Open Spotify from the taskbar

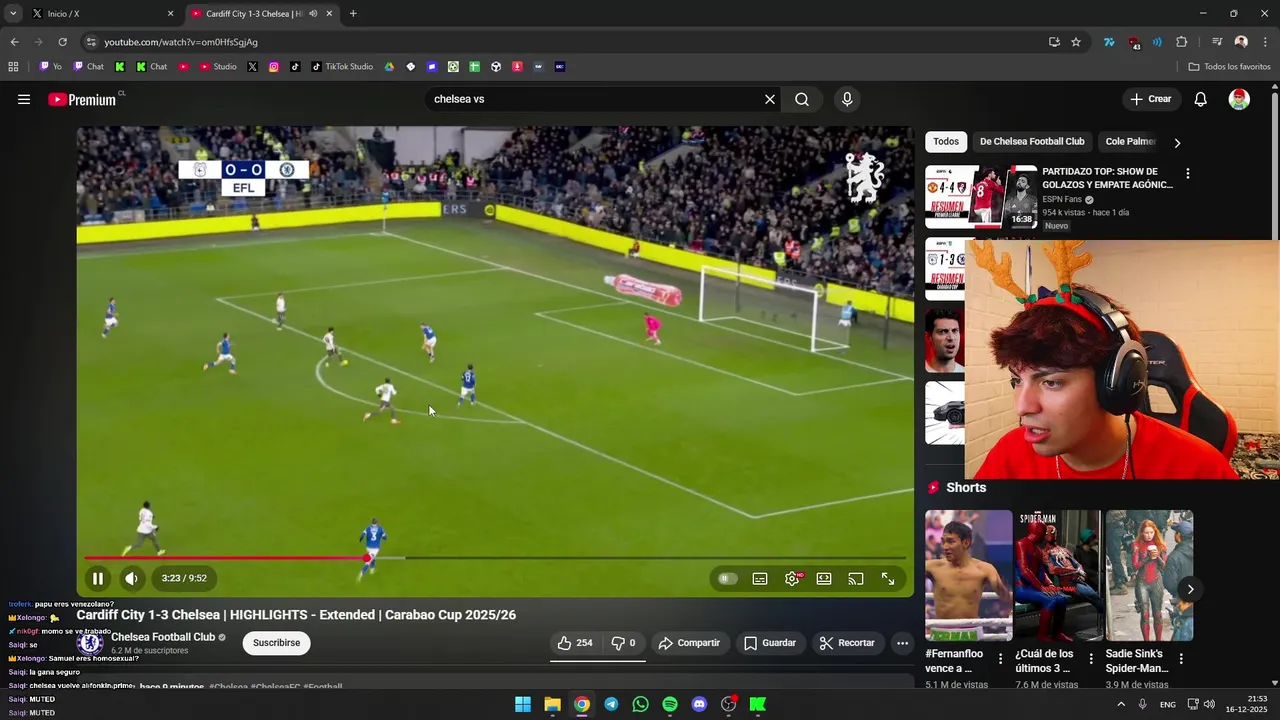(670, 704)
